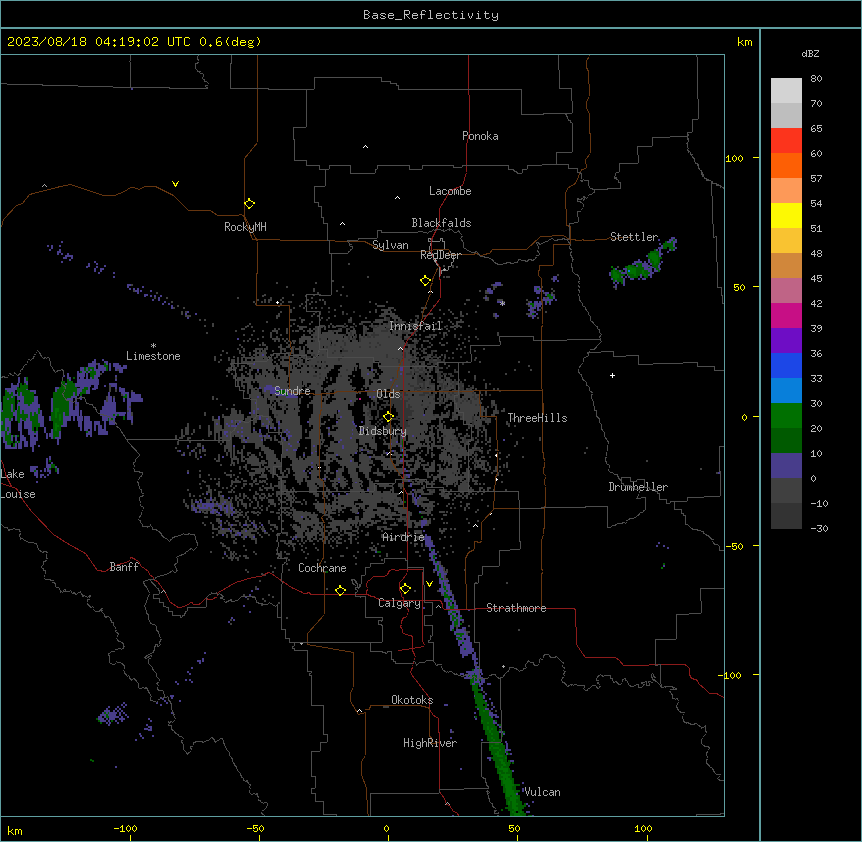Click the Sylvan town label
The width and height of the screenshot is (862, 842).
(x=390, y=245)
